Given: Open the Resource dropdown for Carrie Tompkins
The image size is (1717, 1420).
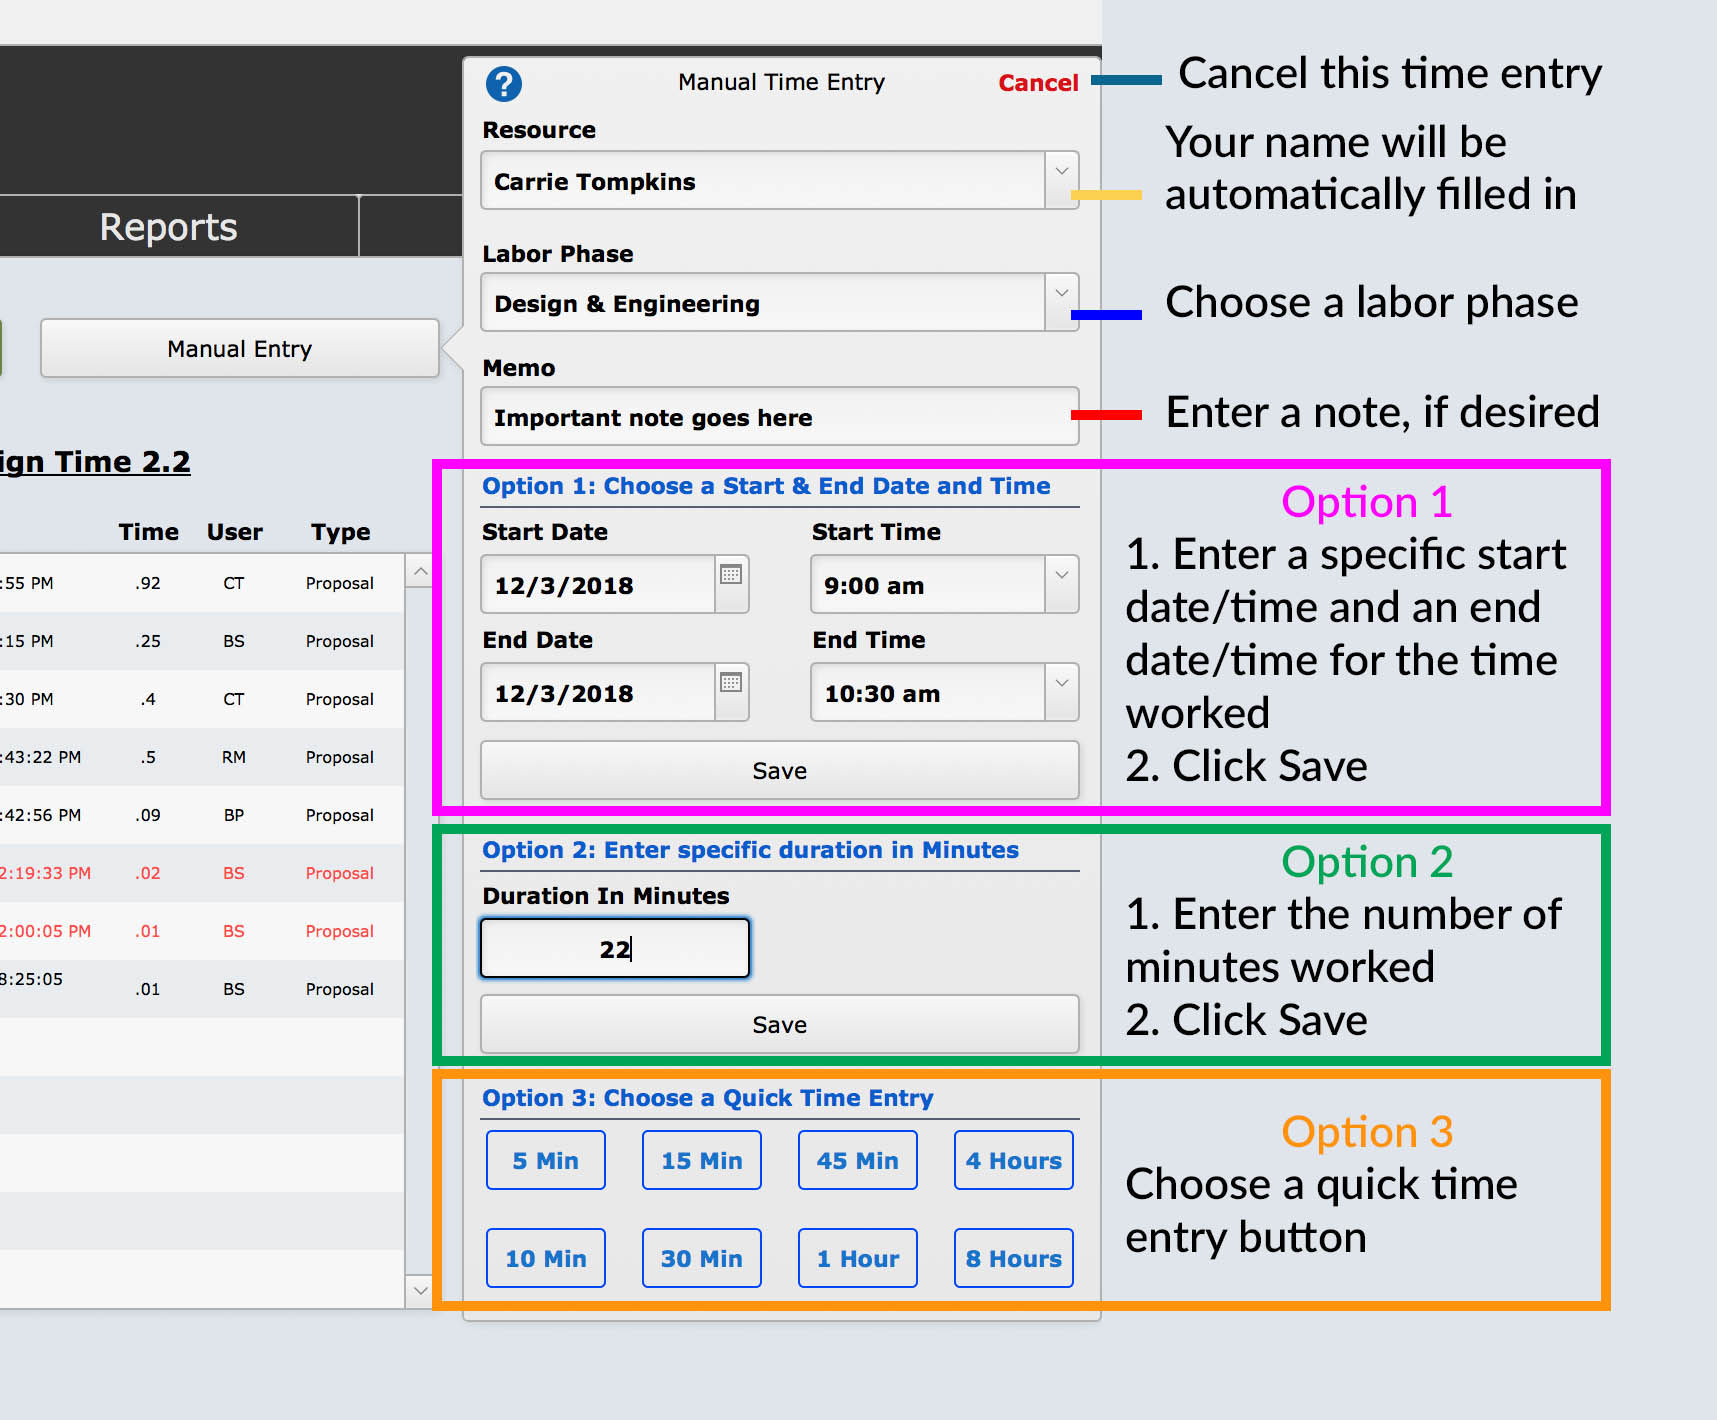Looking at the screenshot, I should point(1061,180).
